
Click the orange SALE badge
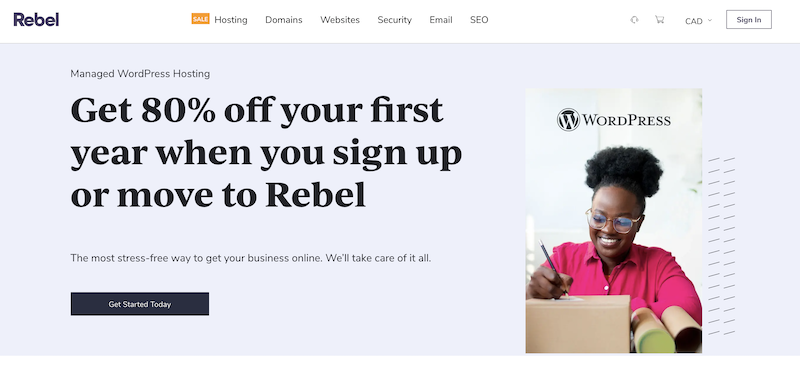tap(201, 19)
